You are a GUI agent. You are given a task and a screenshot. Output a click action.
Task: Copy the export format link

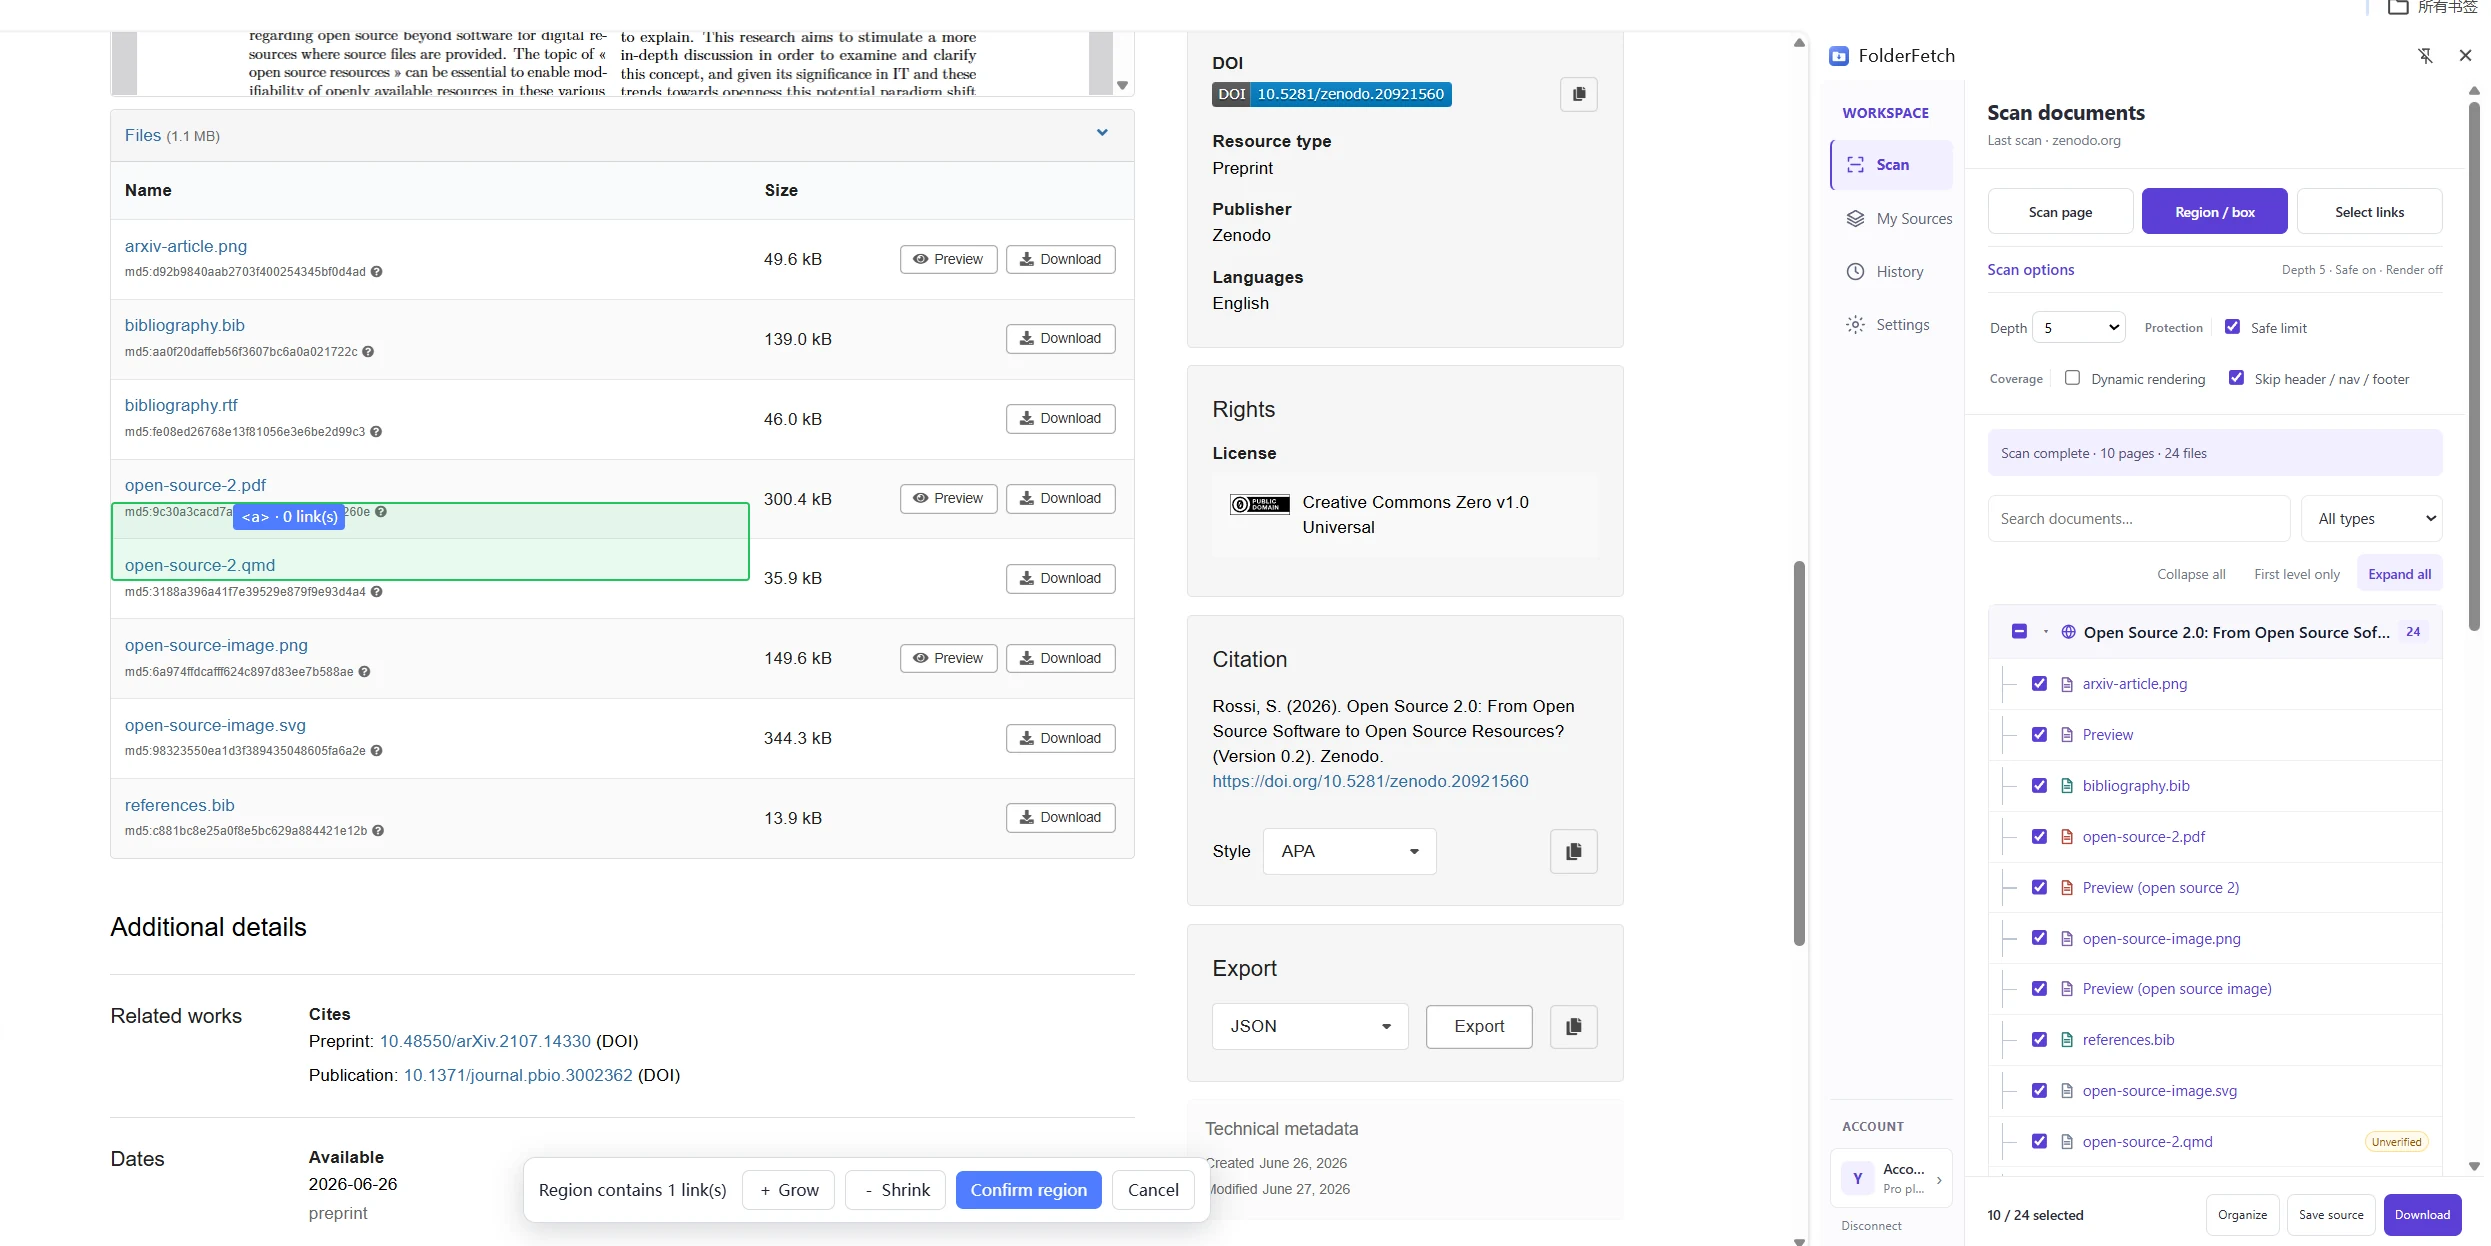(1573, 1026)
